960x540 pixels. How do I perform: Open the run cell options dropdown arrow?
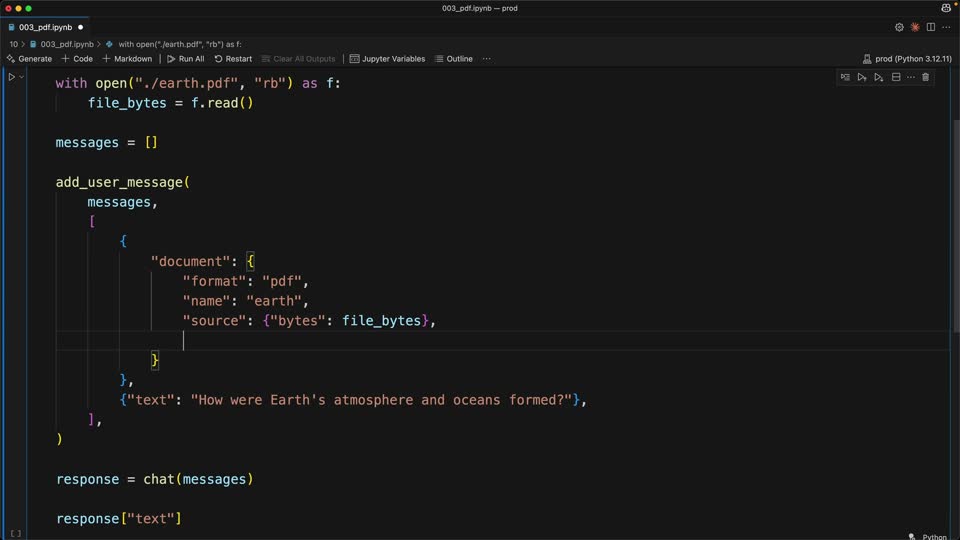tap(21, 77)
